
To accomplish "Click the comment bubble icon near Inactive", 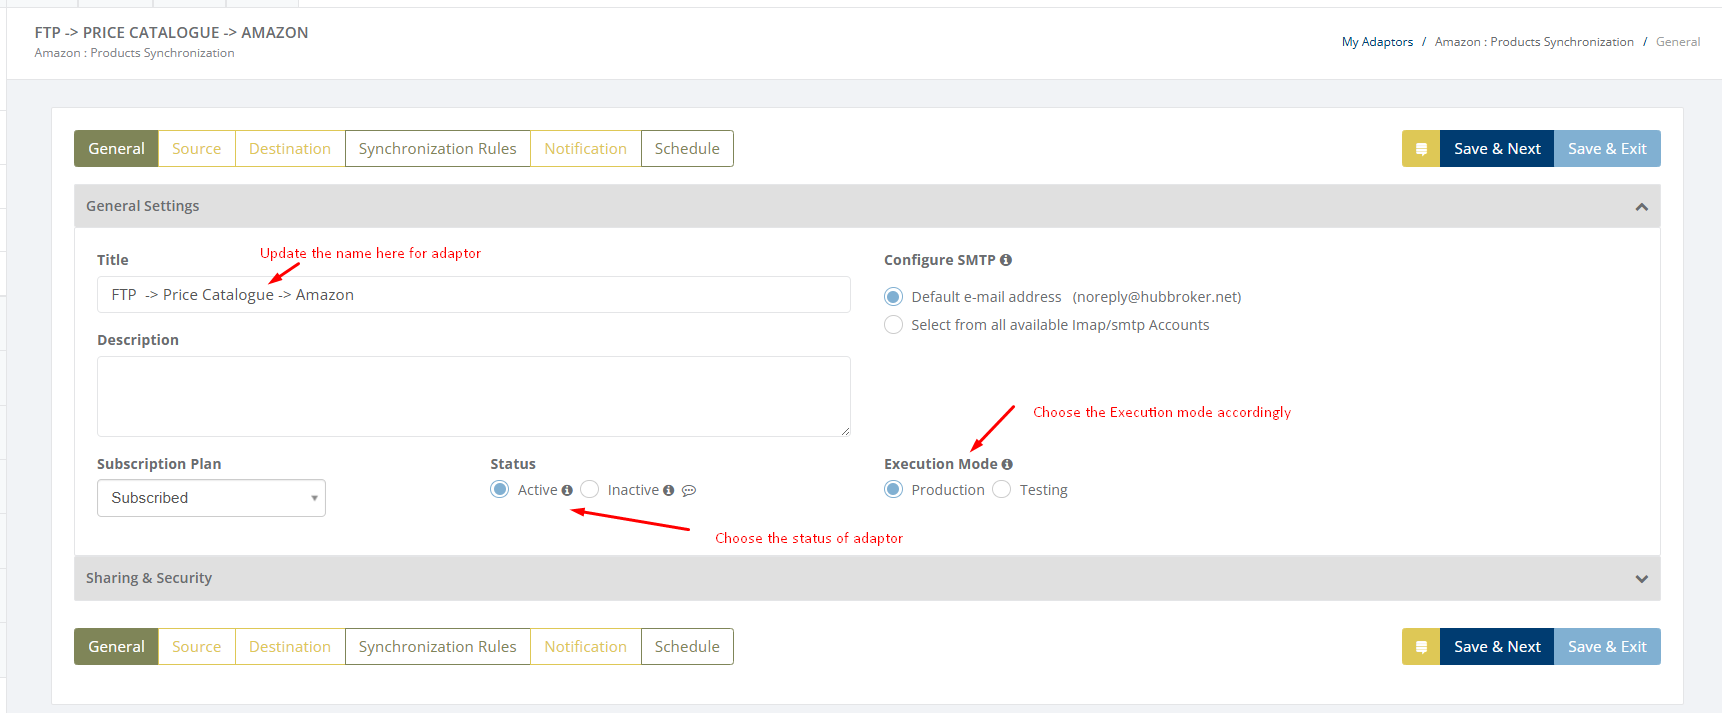I will pos(689,490).
